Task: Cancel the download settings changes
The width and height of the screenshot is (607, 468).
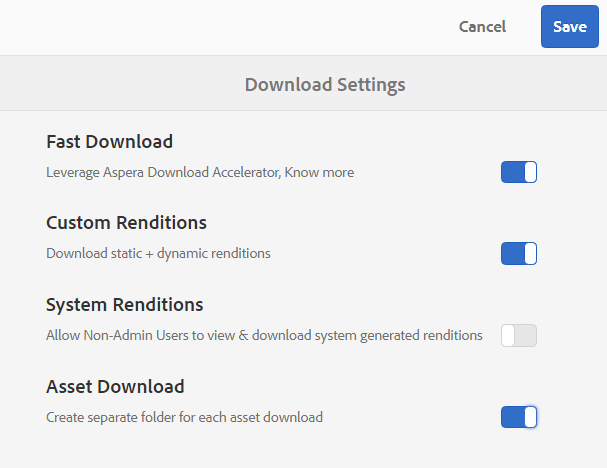Action: pyautogui.click(x=482, y=27)
